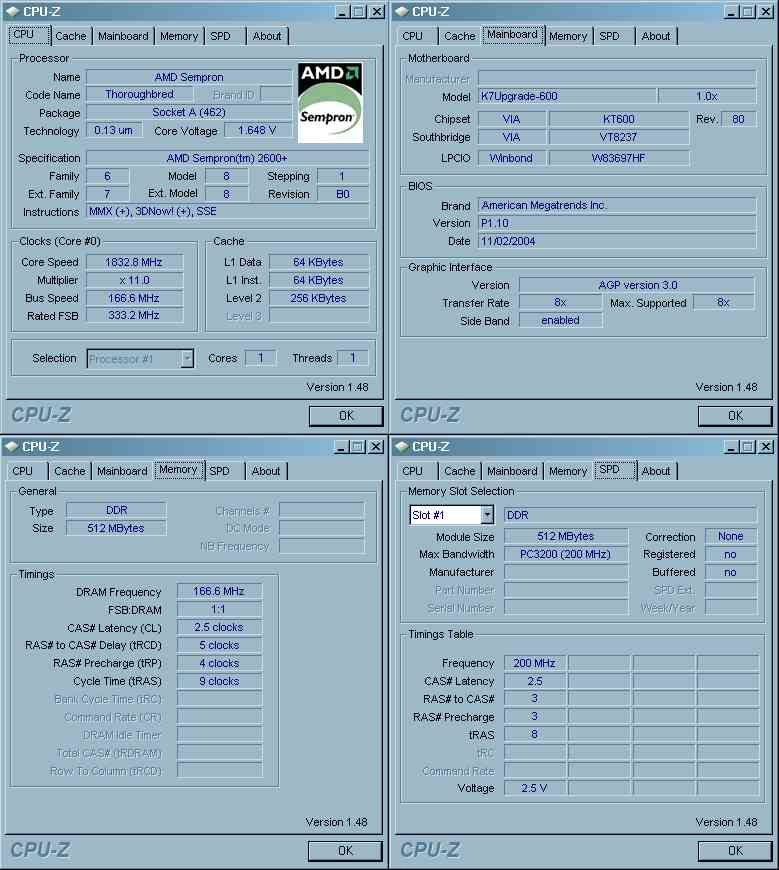Switch to Memory tab in CPU window
Image resolution: width=779 pixels, height=870 pixels.
coord(179,36)
